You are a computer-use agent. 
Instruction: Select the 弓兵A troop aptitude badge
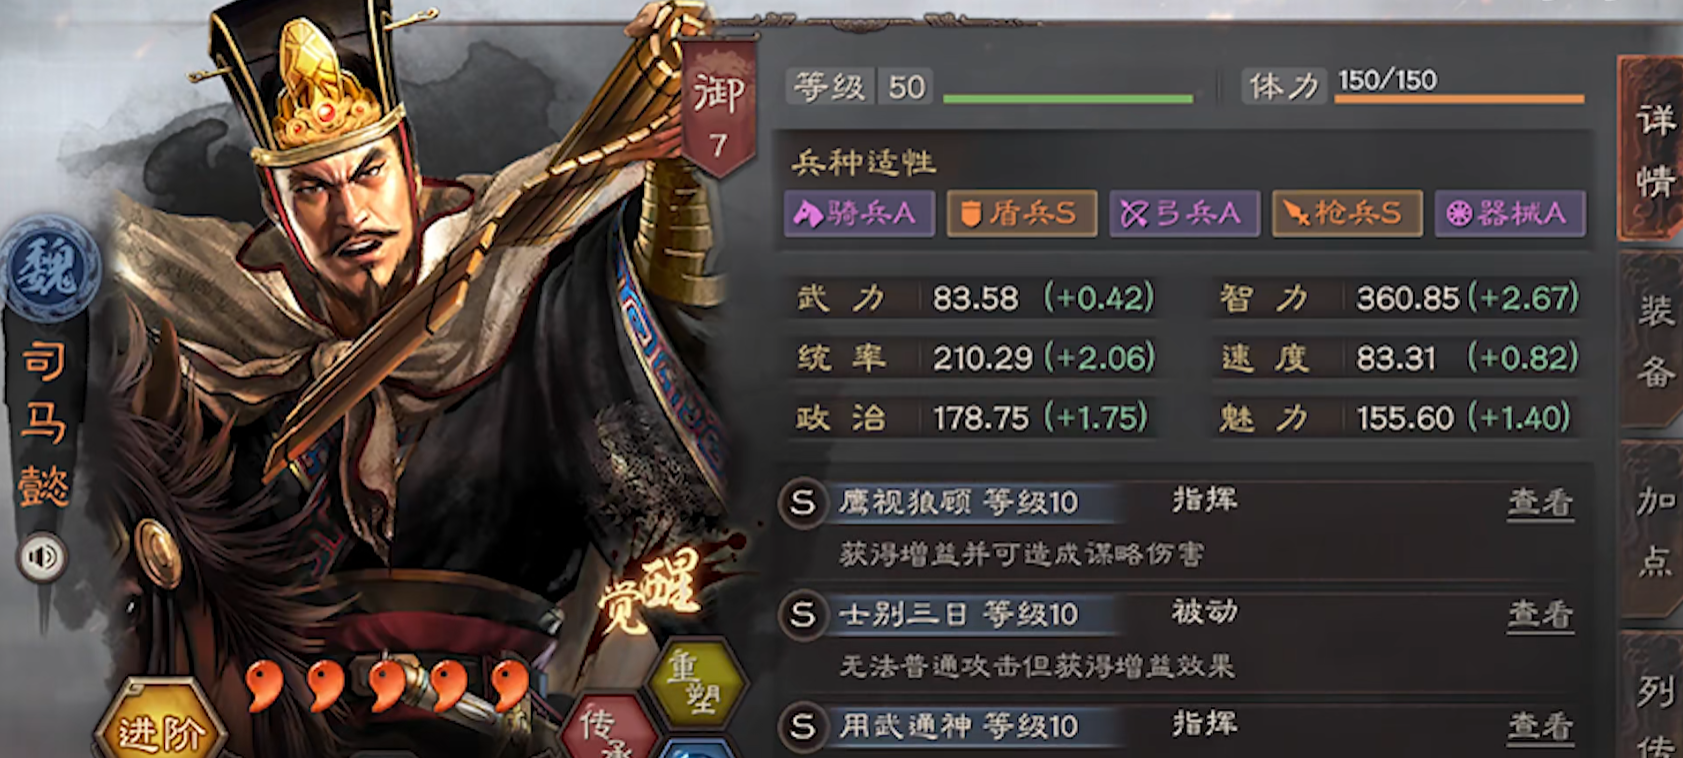click(x=1184, y=213)
